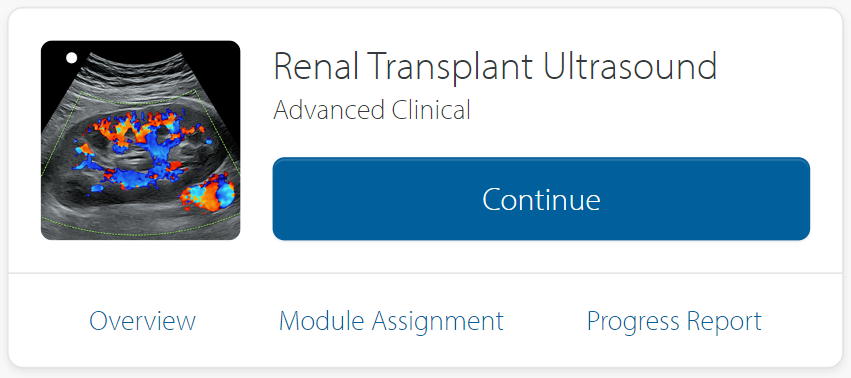Open the Module Assignment link
This screenshot has width=851, height=378.
coord(391,320)
